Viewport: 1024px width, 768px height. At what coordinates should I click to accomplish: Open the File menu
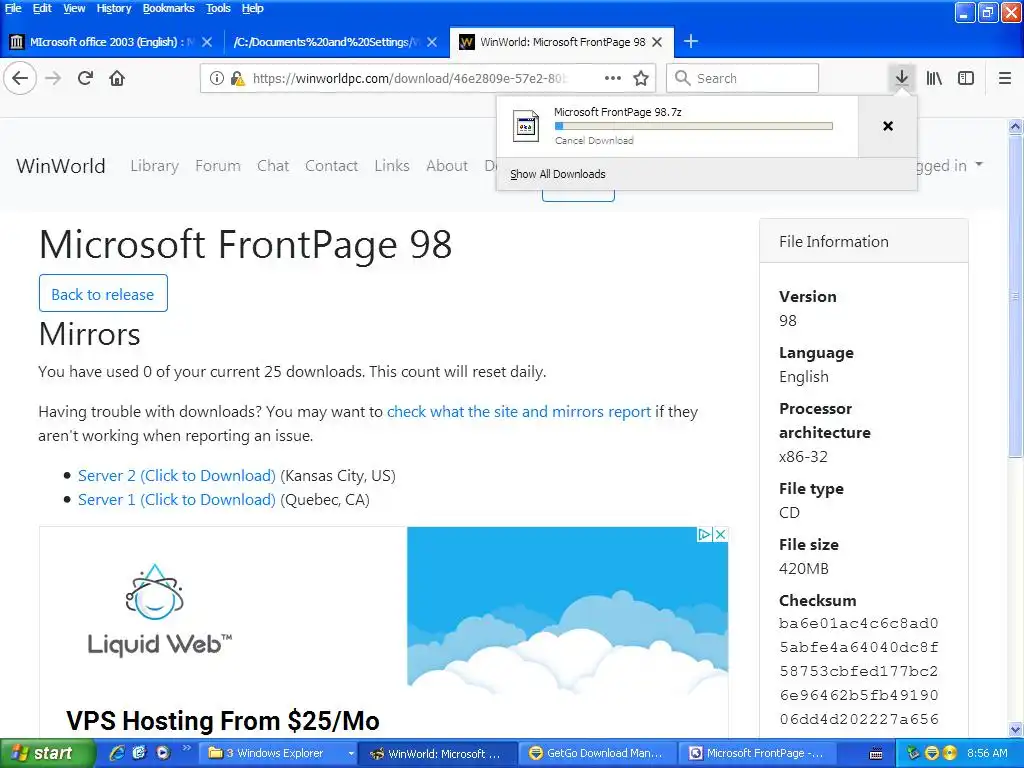coord(13,8)
